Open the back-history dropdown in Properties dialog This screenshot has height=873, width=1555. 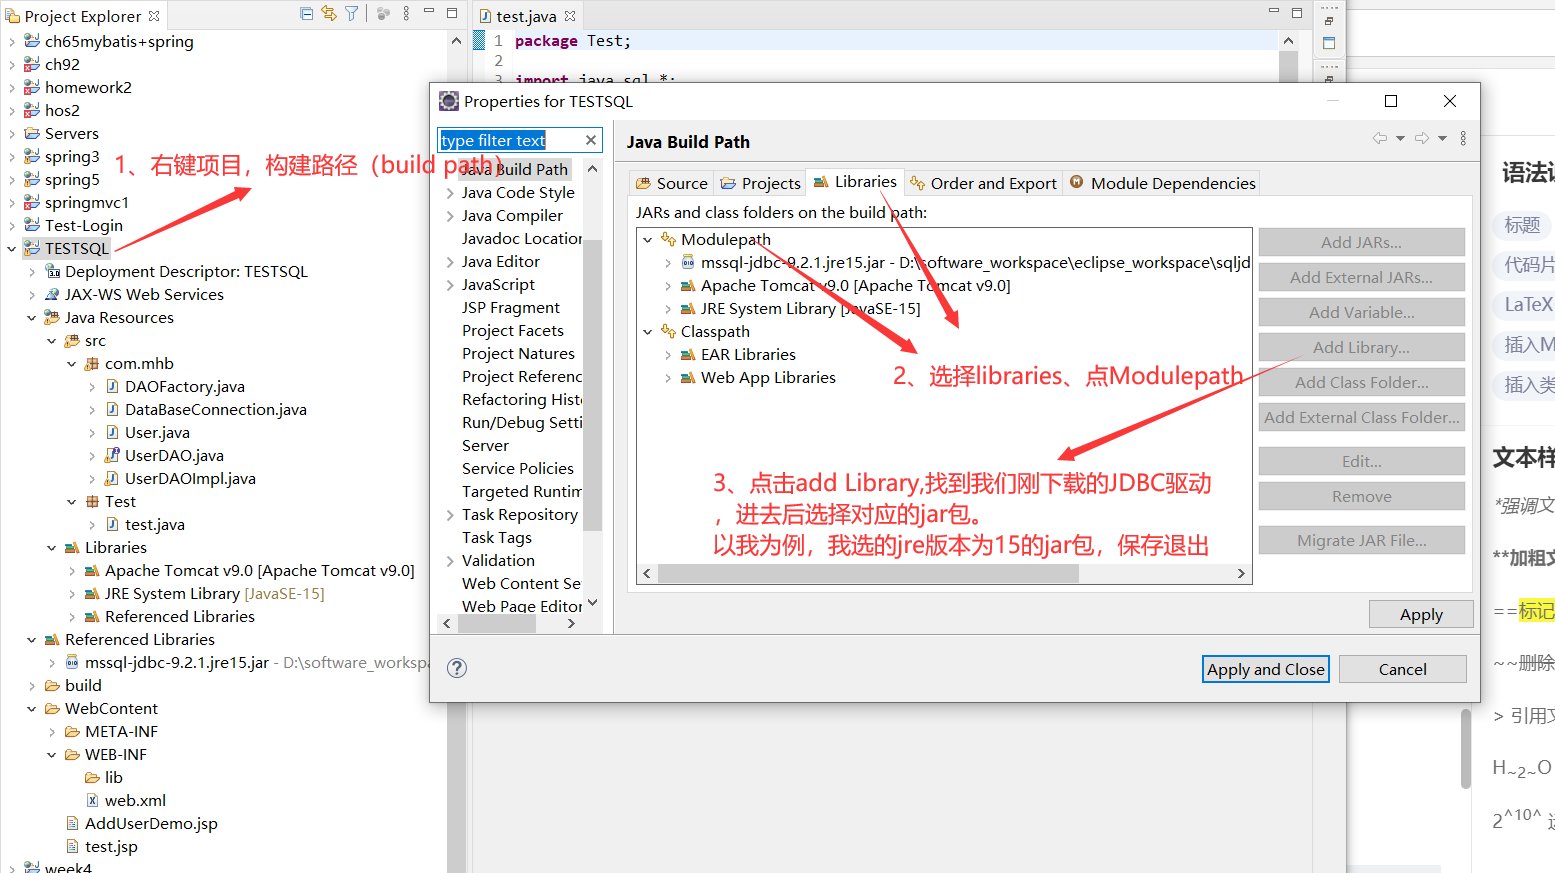[x=1400, y=138]
